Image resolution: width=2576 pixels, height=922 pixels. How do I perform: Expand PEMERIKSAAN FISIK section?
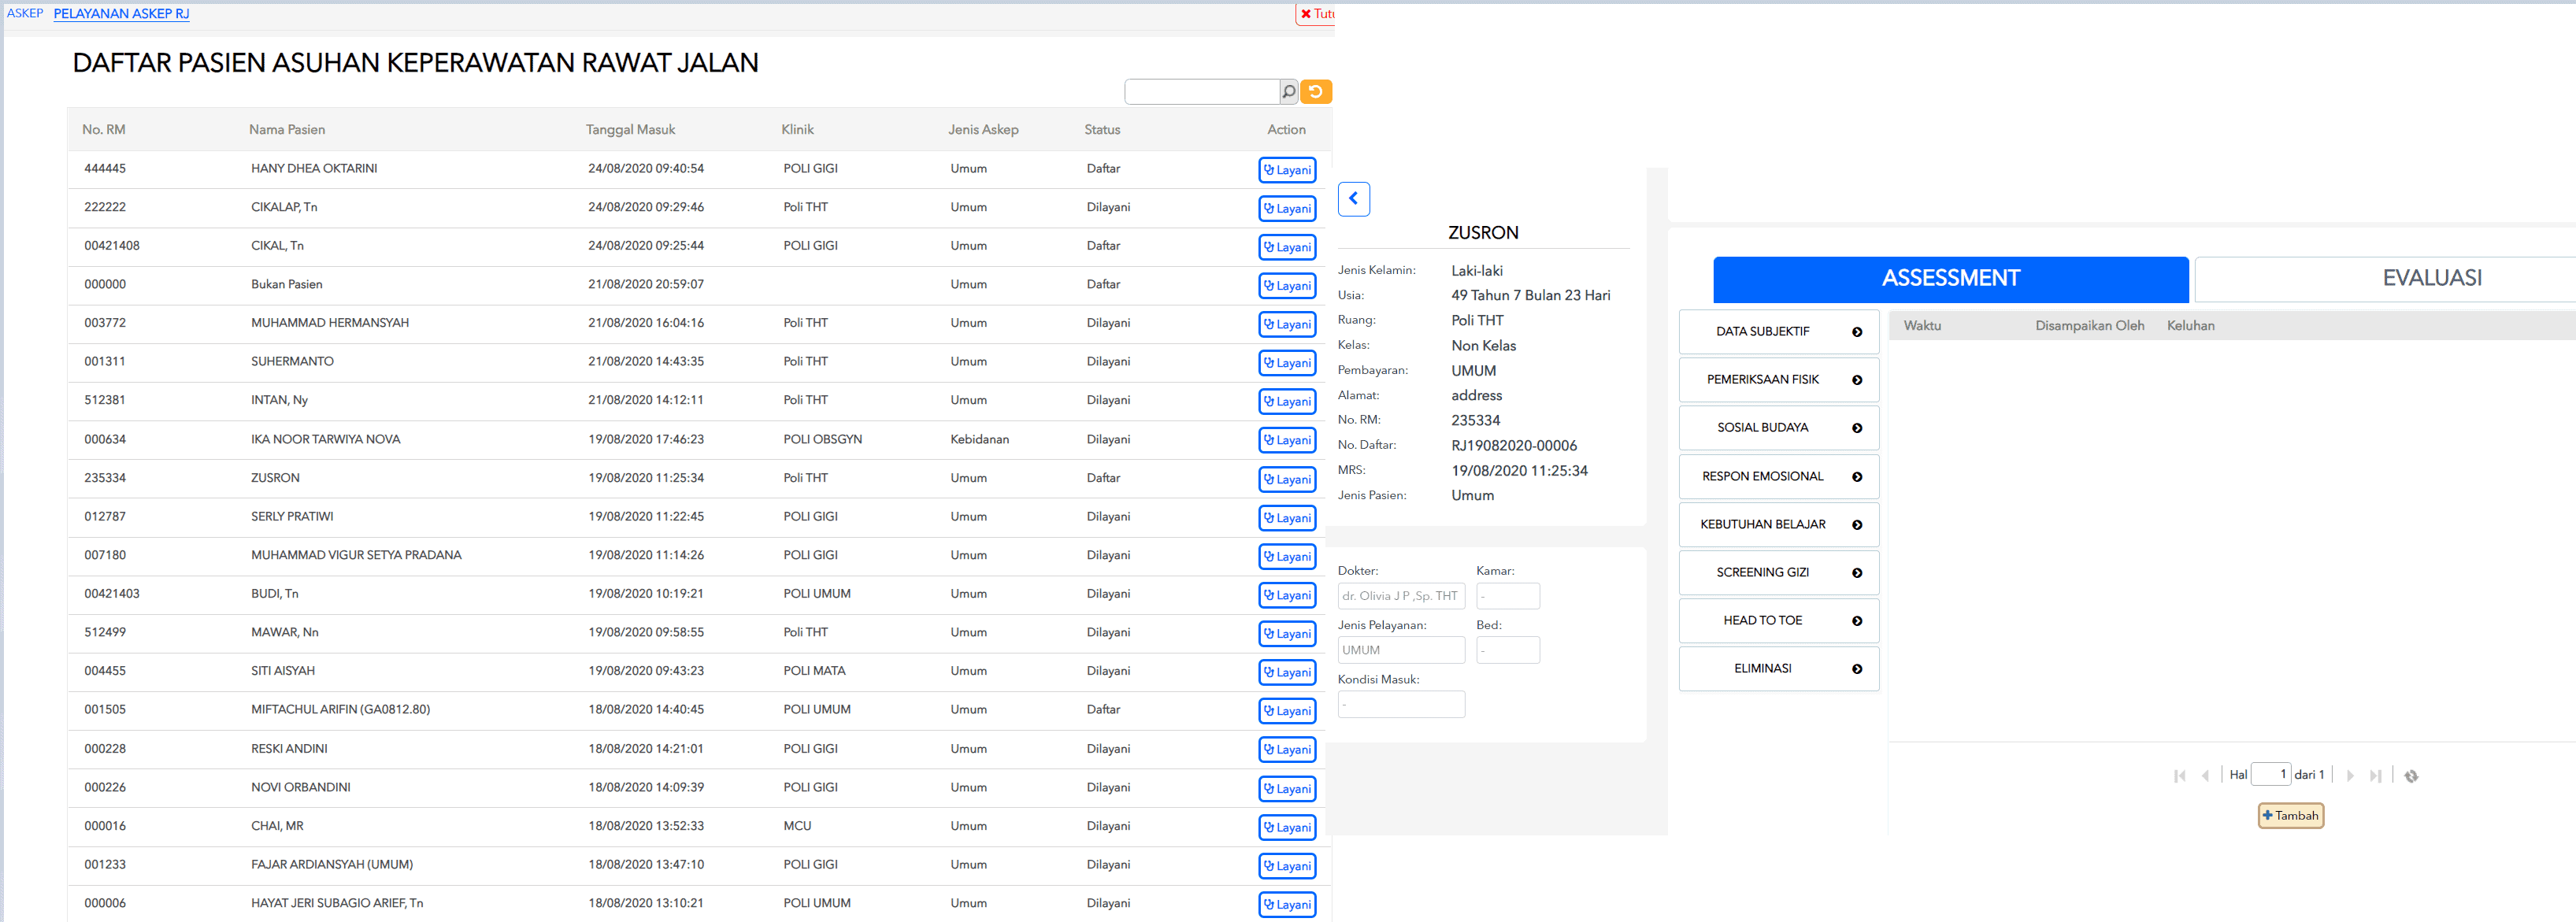[x=1778, y=380]
